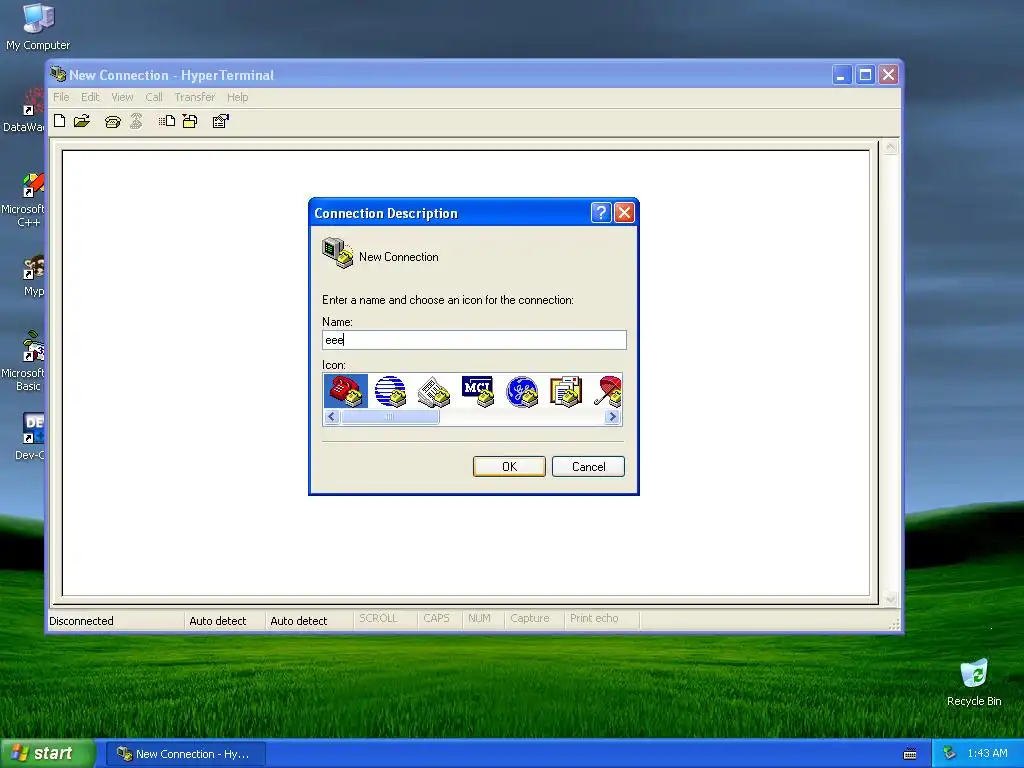Click the Properties toolbar icon

pyautogui.click(x=221, y=121)
